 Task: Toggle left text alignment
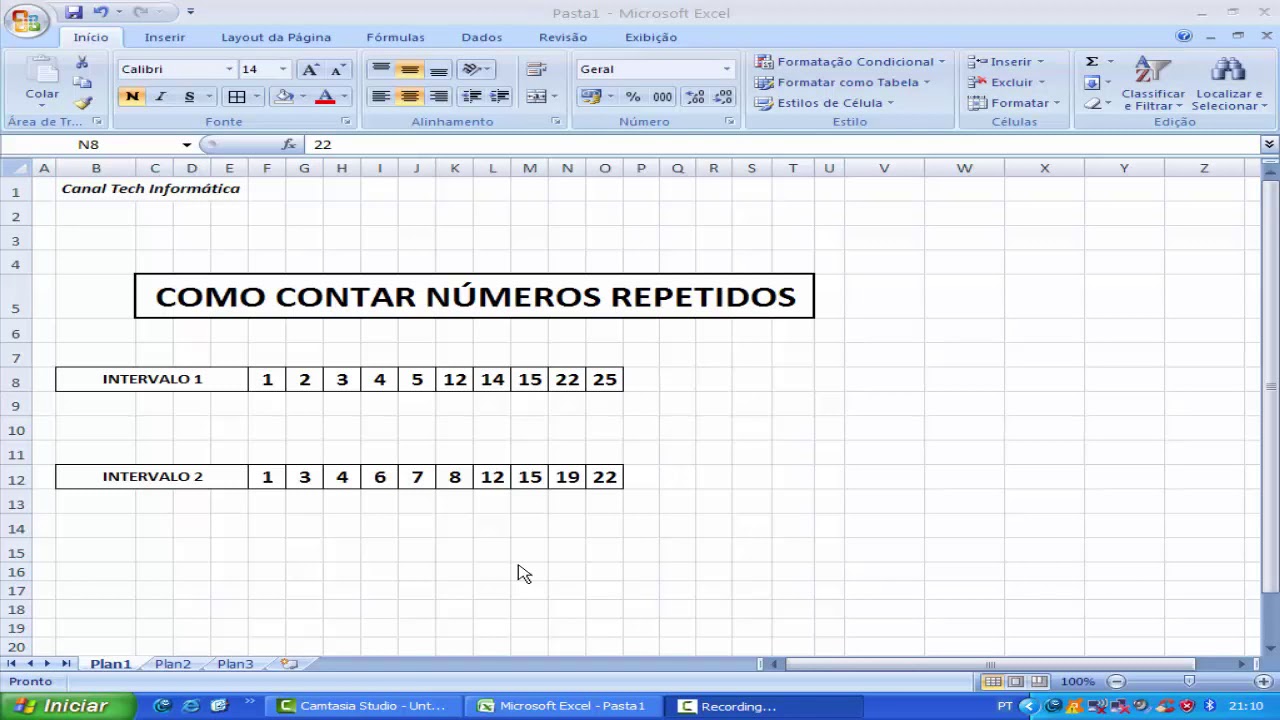click(x=381, y=97)
